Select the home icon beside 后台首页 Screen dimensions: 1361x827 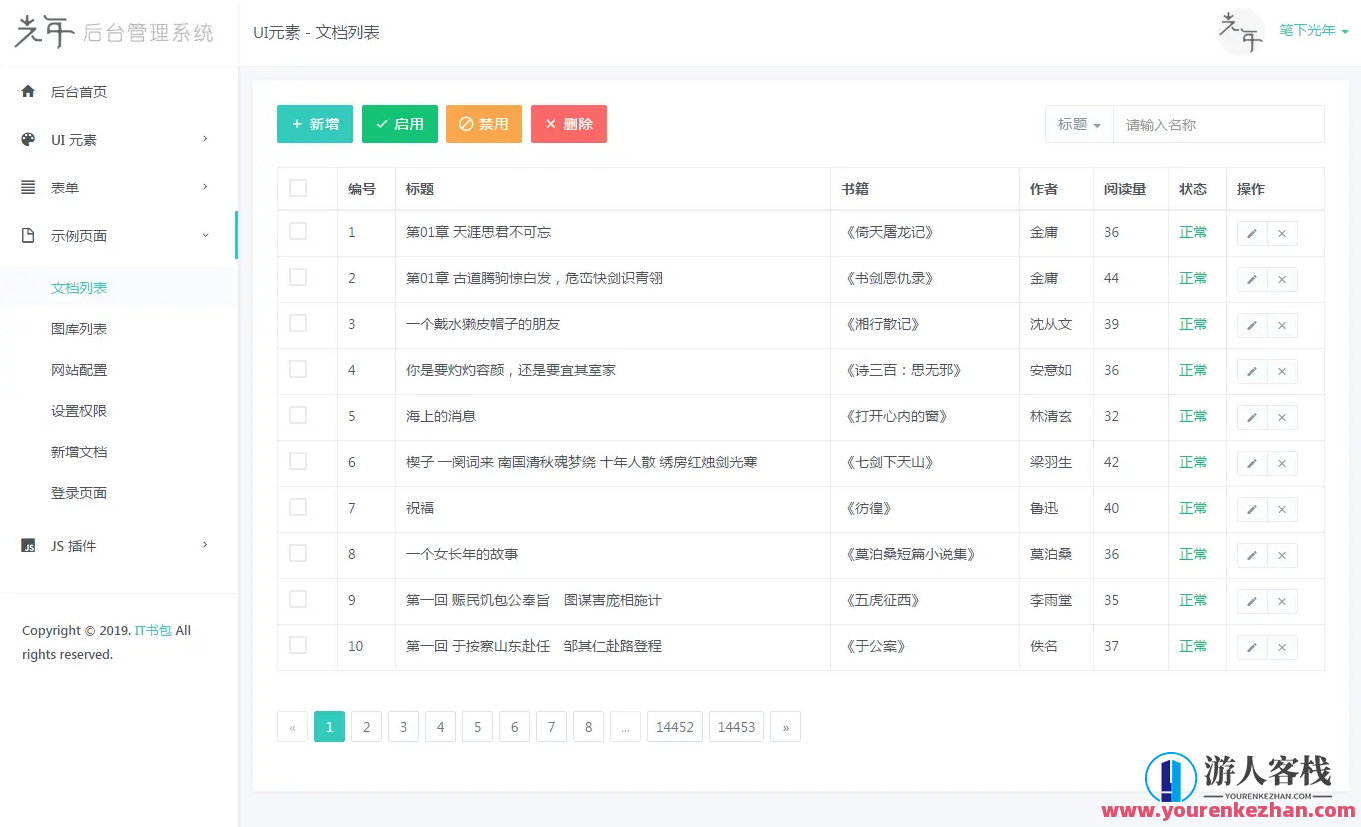coord(25,91)
